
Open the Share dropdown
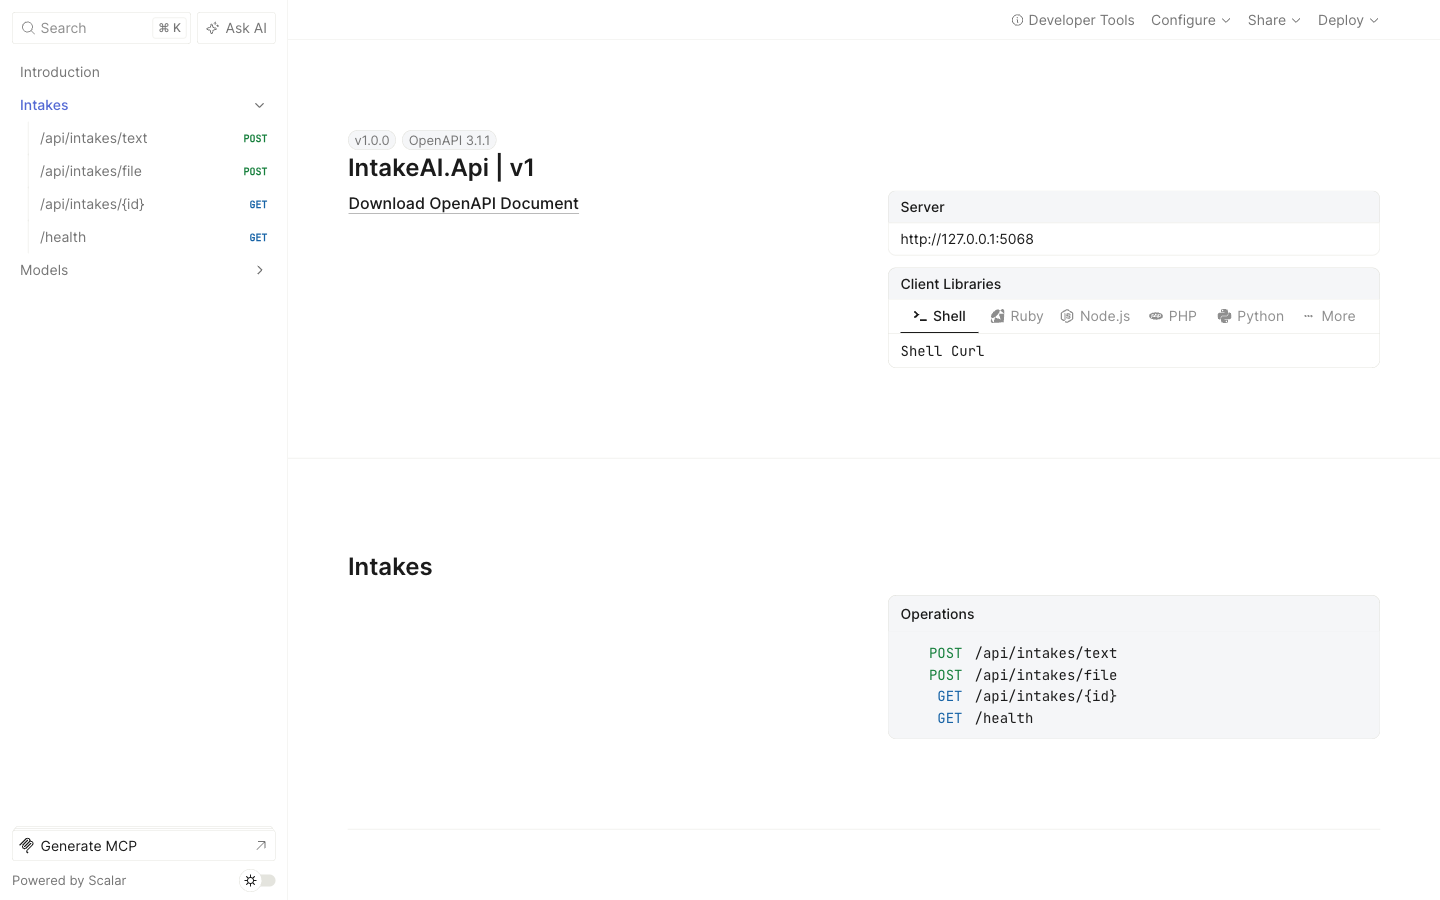pos(1273,20)
